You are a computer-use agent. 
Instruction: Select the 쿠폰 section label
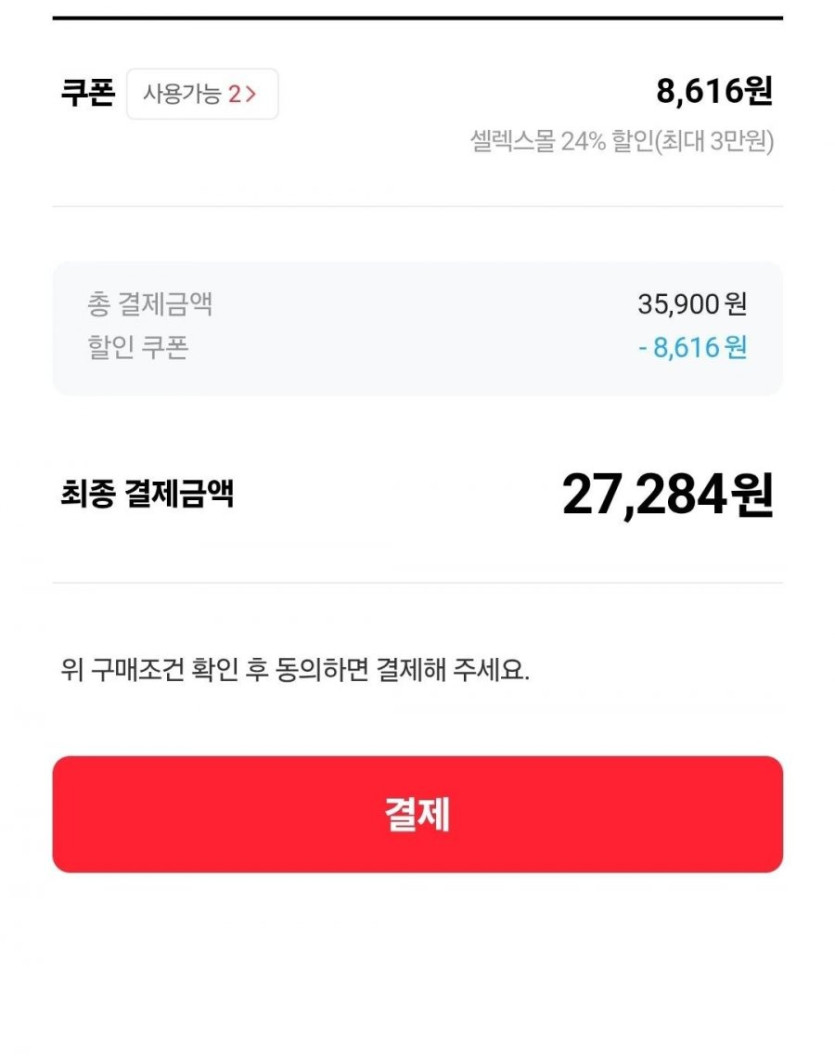click(88, 94)
